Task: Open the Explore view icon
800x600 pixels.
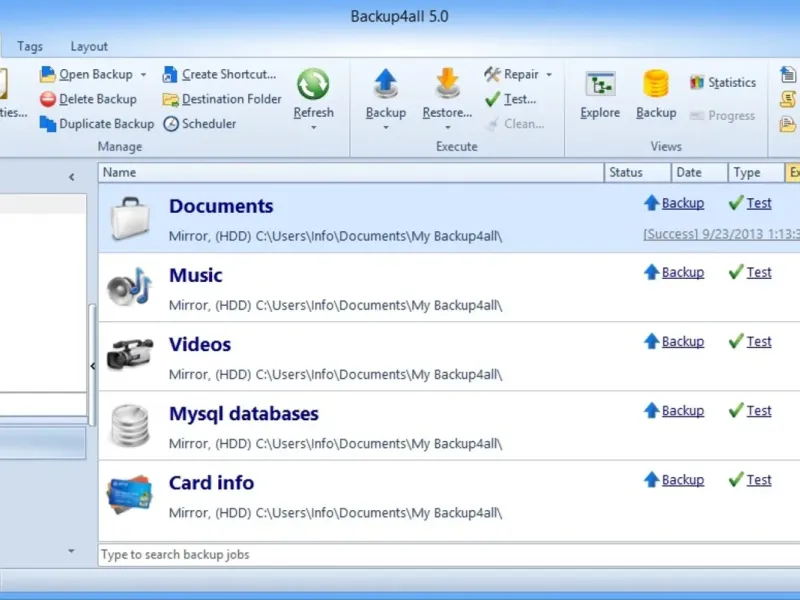Action: pyautogui.click(x=600, y=84)
